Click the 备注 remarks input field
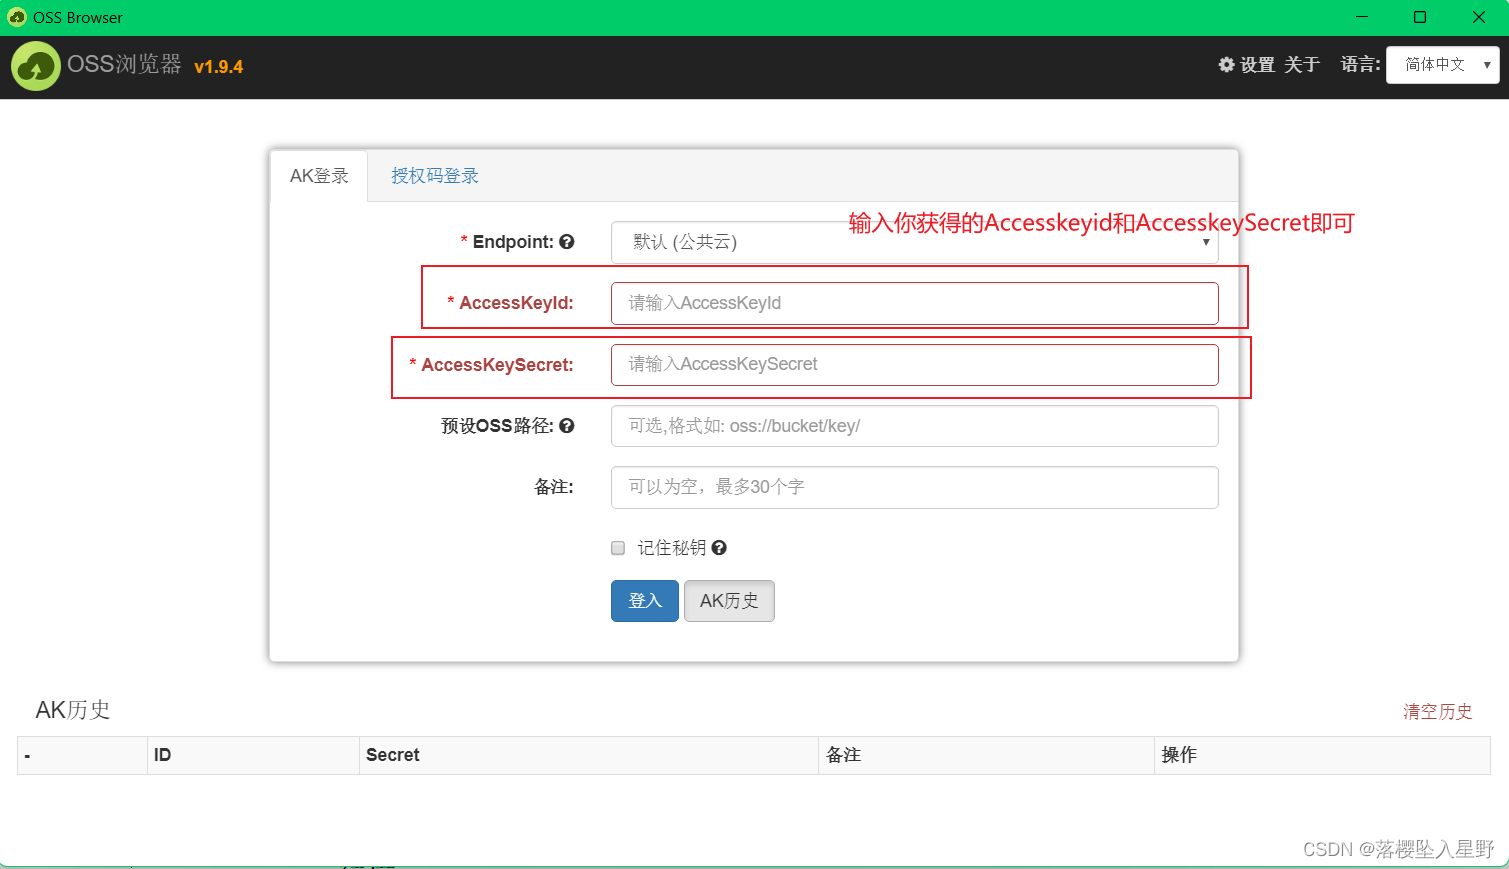 913,487
